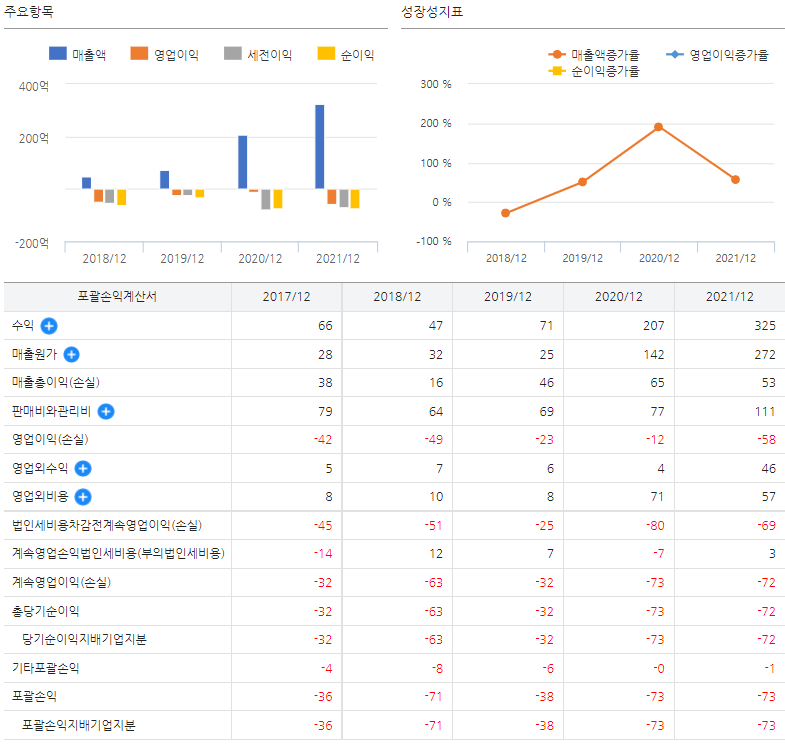
Task: Expand the 매출원가 row plus icon
Action: tap(72, 354)
